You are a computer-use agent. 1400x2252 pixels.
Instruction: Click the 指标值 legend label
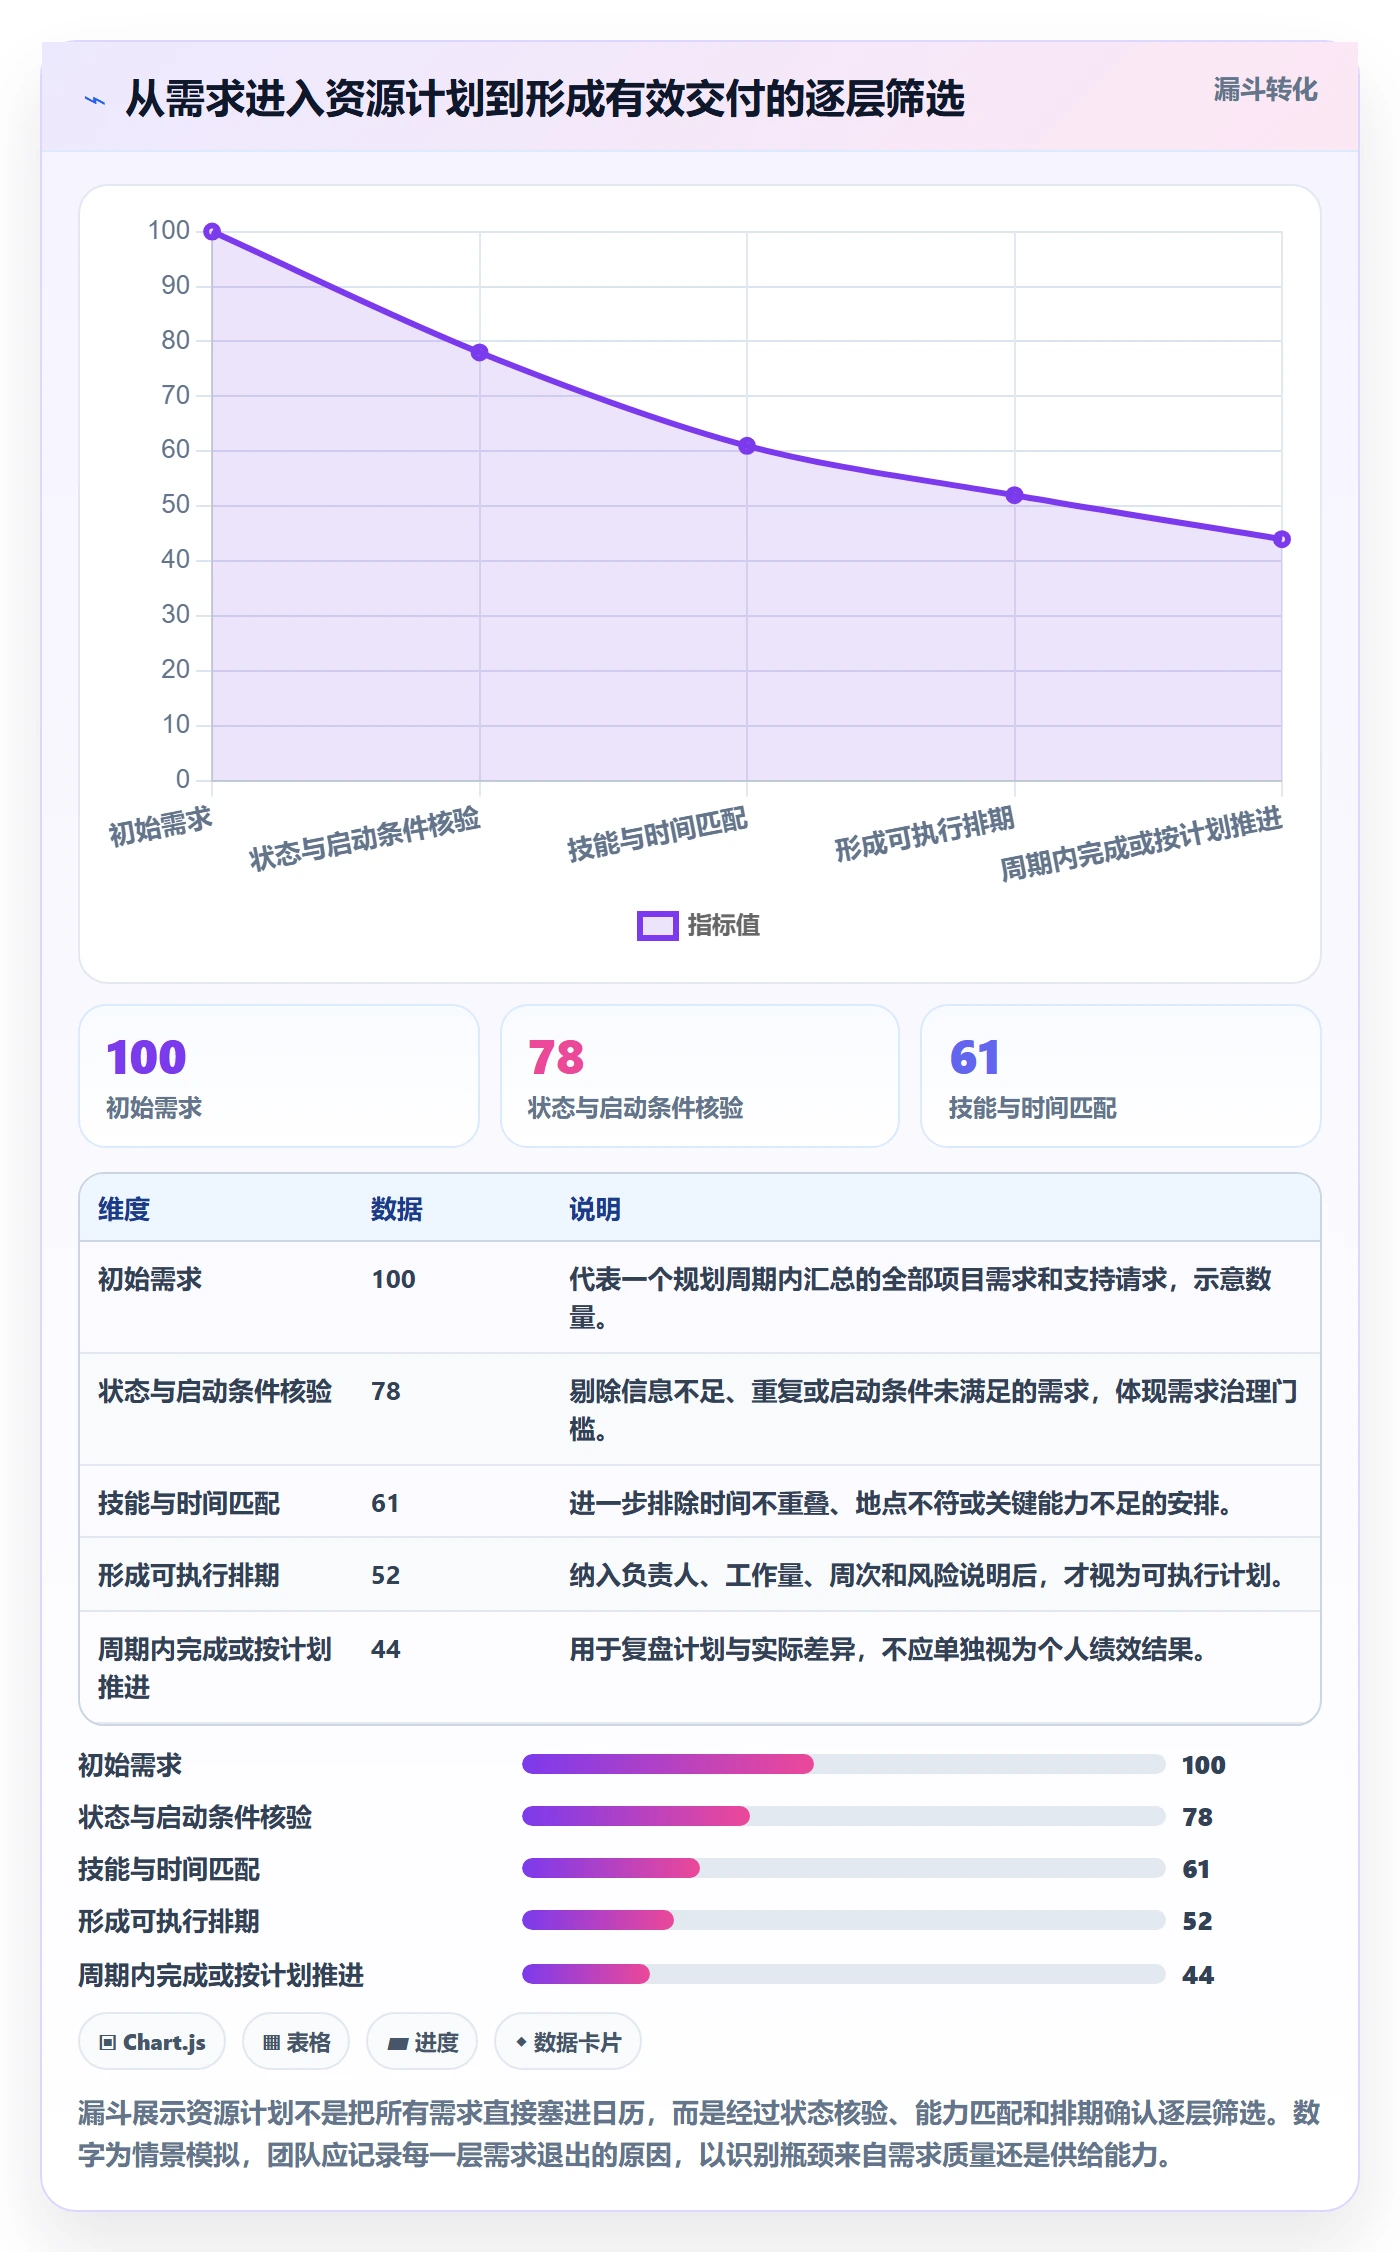(x=724, y=925)
